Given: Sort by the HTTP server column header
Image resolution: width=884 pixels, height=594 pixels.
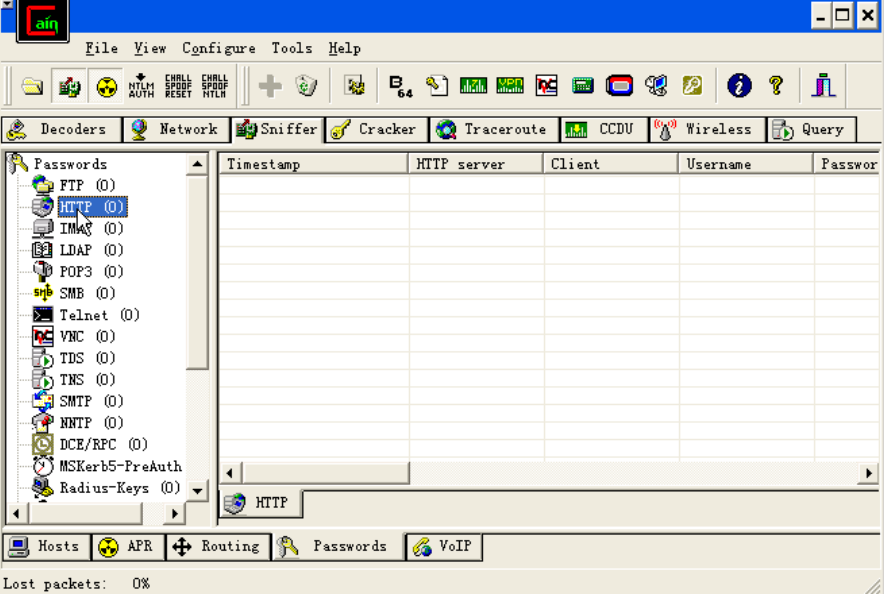Looking at the screenshot, I should pos(476,164).
